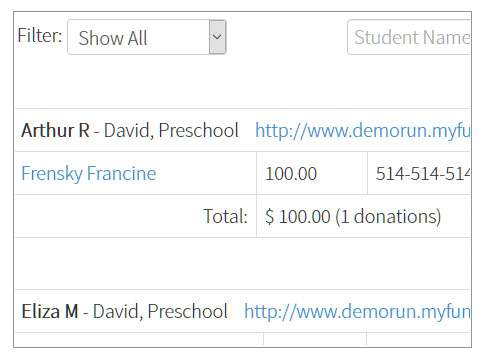Image resolution: width=483 pixels, height=361 pixels.
Task: Click the blank area above Arthur R row
Action: coord(242,82)
